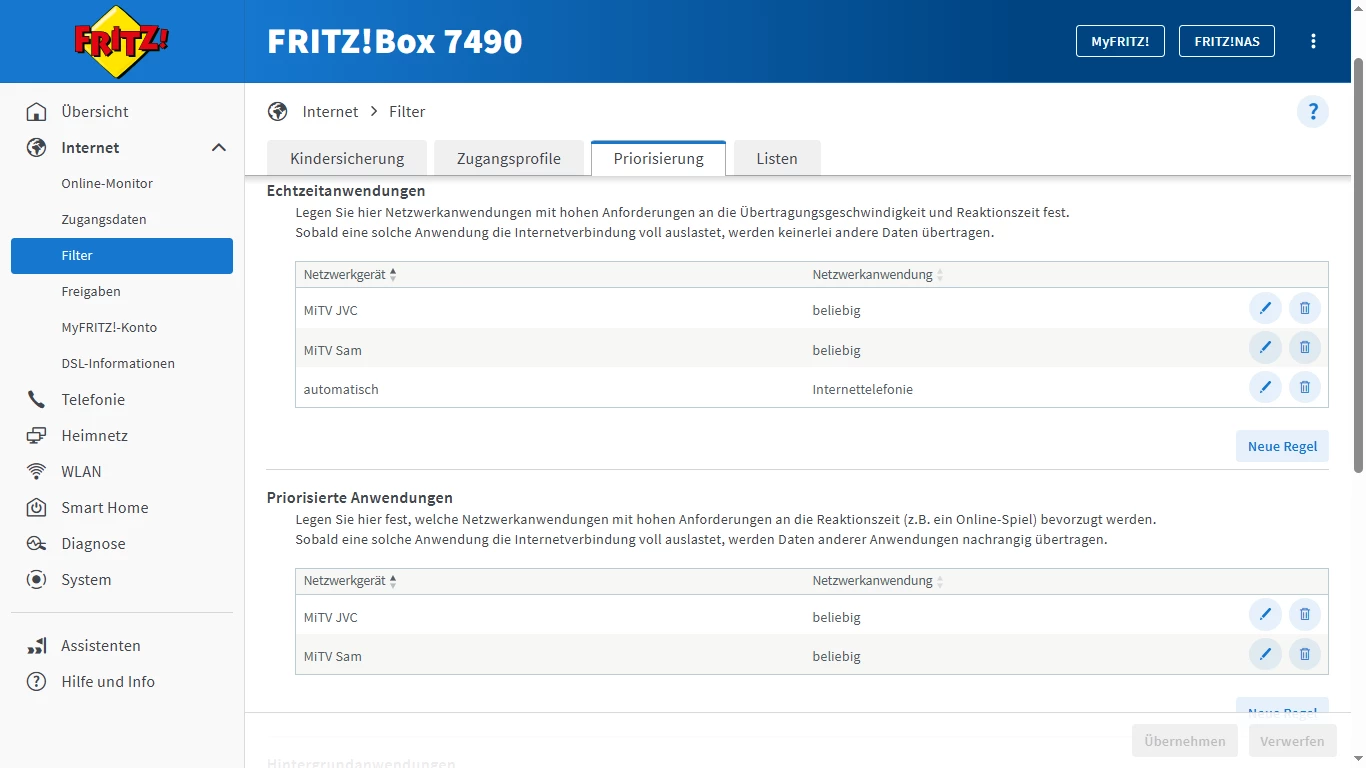Click the network icon beside Heimnetz
Viewport: 1366px width, 768px height.
(x=37, y=435)
